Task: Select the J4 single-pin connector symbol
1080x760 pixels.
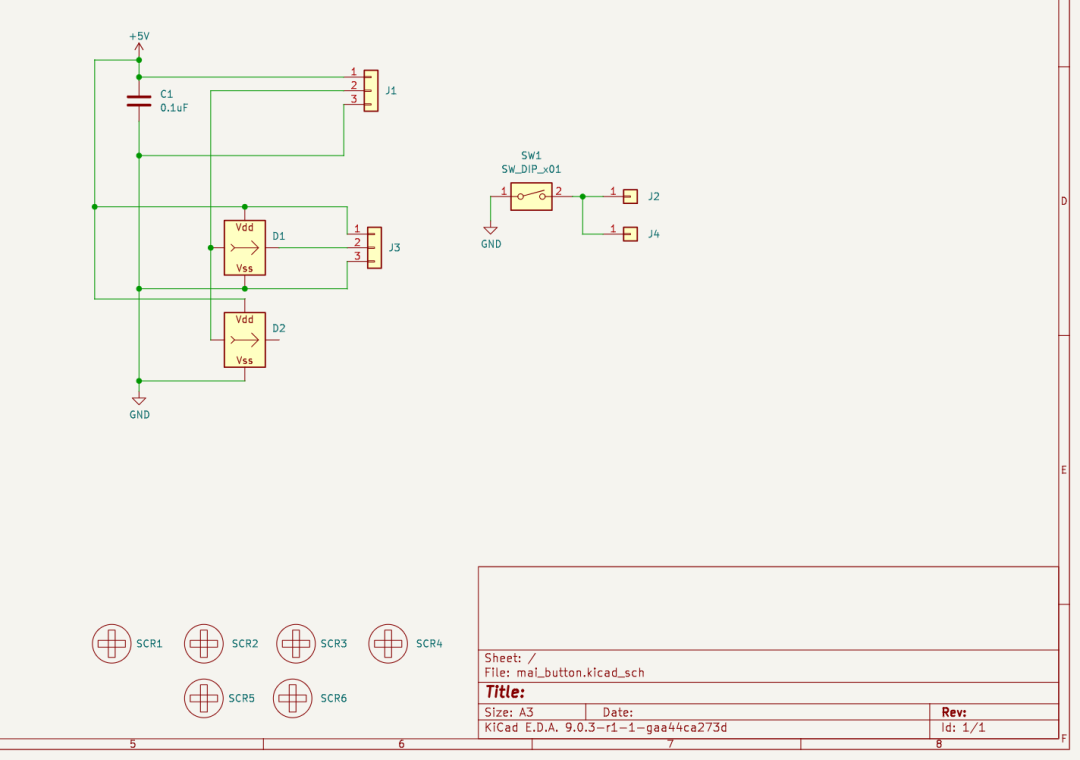Action: pyautogui.click(x=630, y=234)
